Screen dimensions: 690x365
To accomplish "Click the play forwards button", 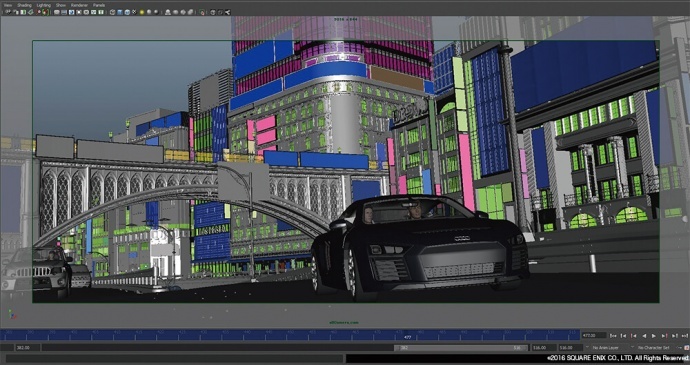I will (x=653, y=336).
